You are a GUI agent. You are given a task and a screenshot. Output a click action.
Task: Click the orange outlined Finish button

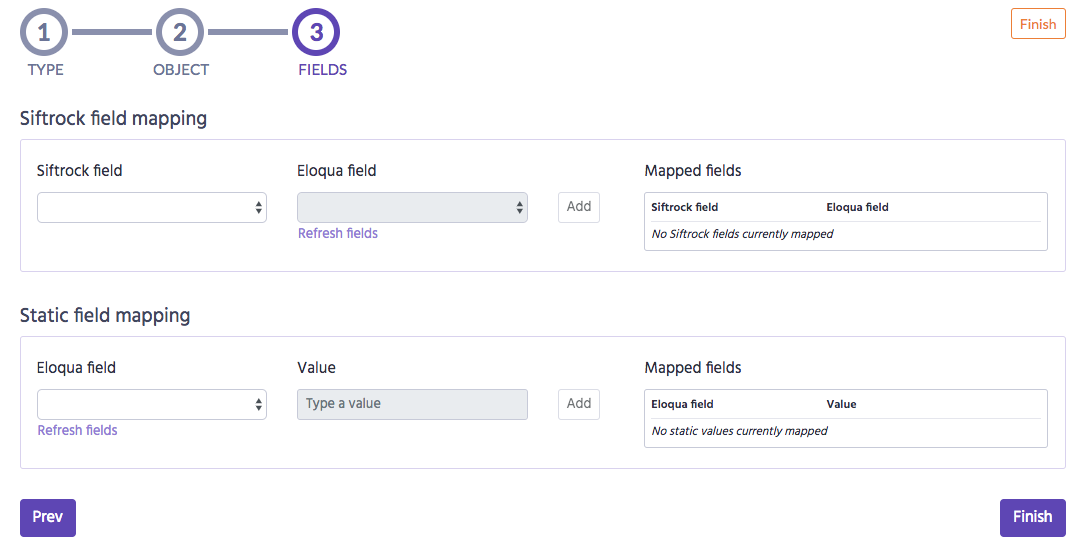pyautogui.click(x=1038, y=24)
